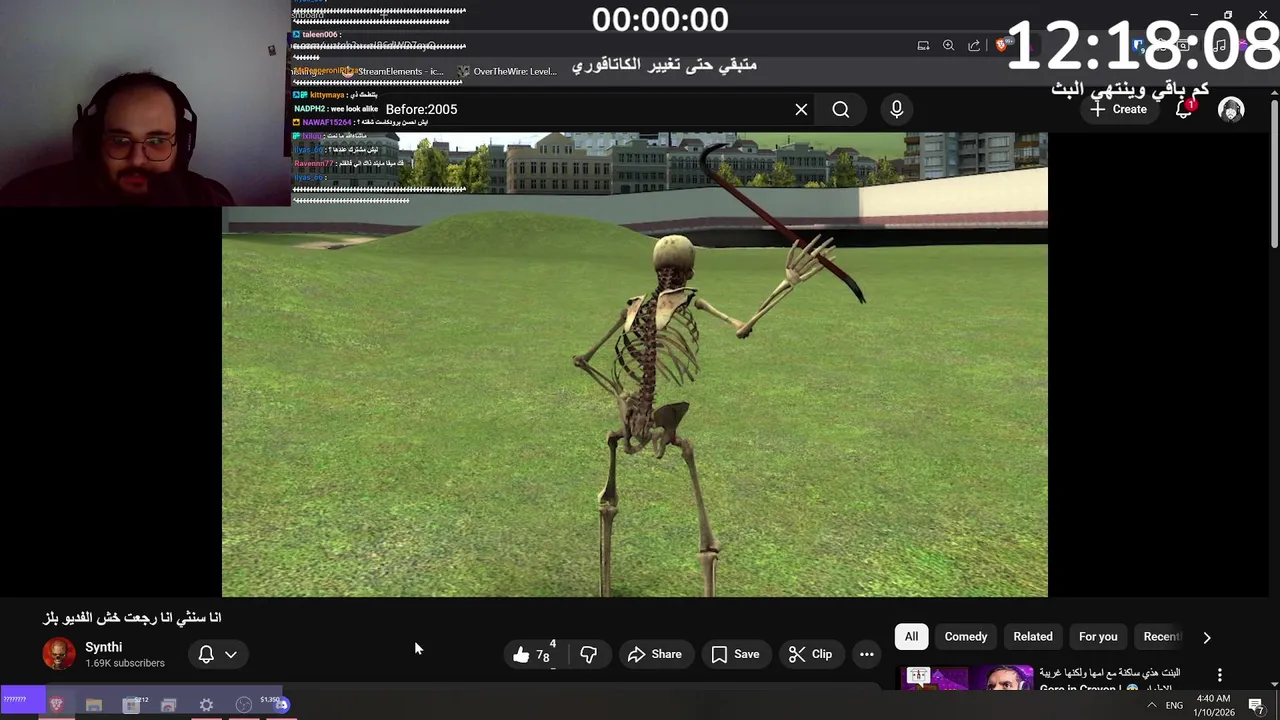Open File Explorer from taskbar
This screenshot has width=1280, height=720.
tap(94, 705)
